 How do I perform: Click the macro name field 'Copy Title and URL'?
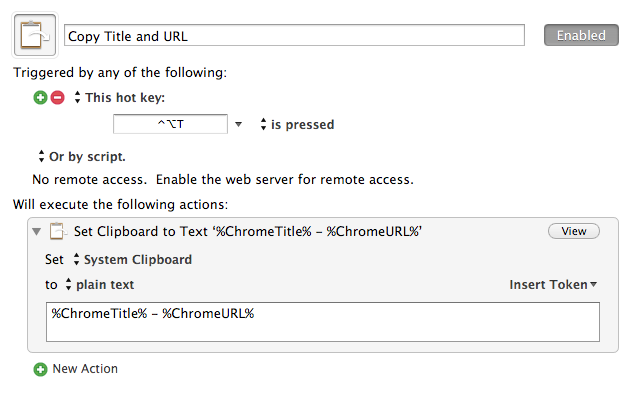pos(294,36)
